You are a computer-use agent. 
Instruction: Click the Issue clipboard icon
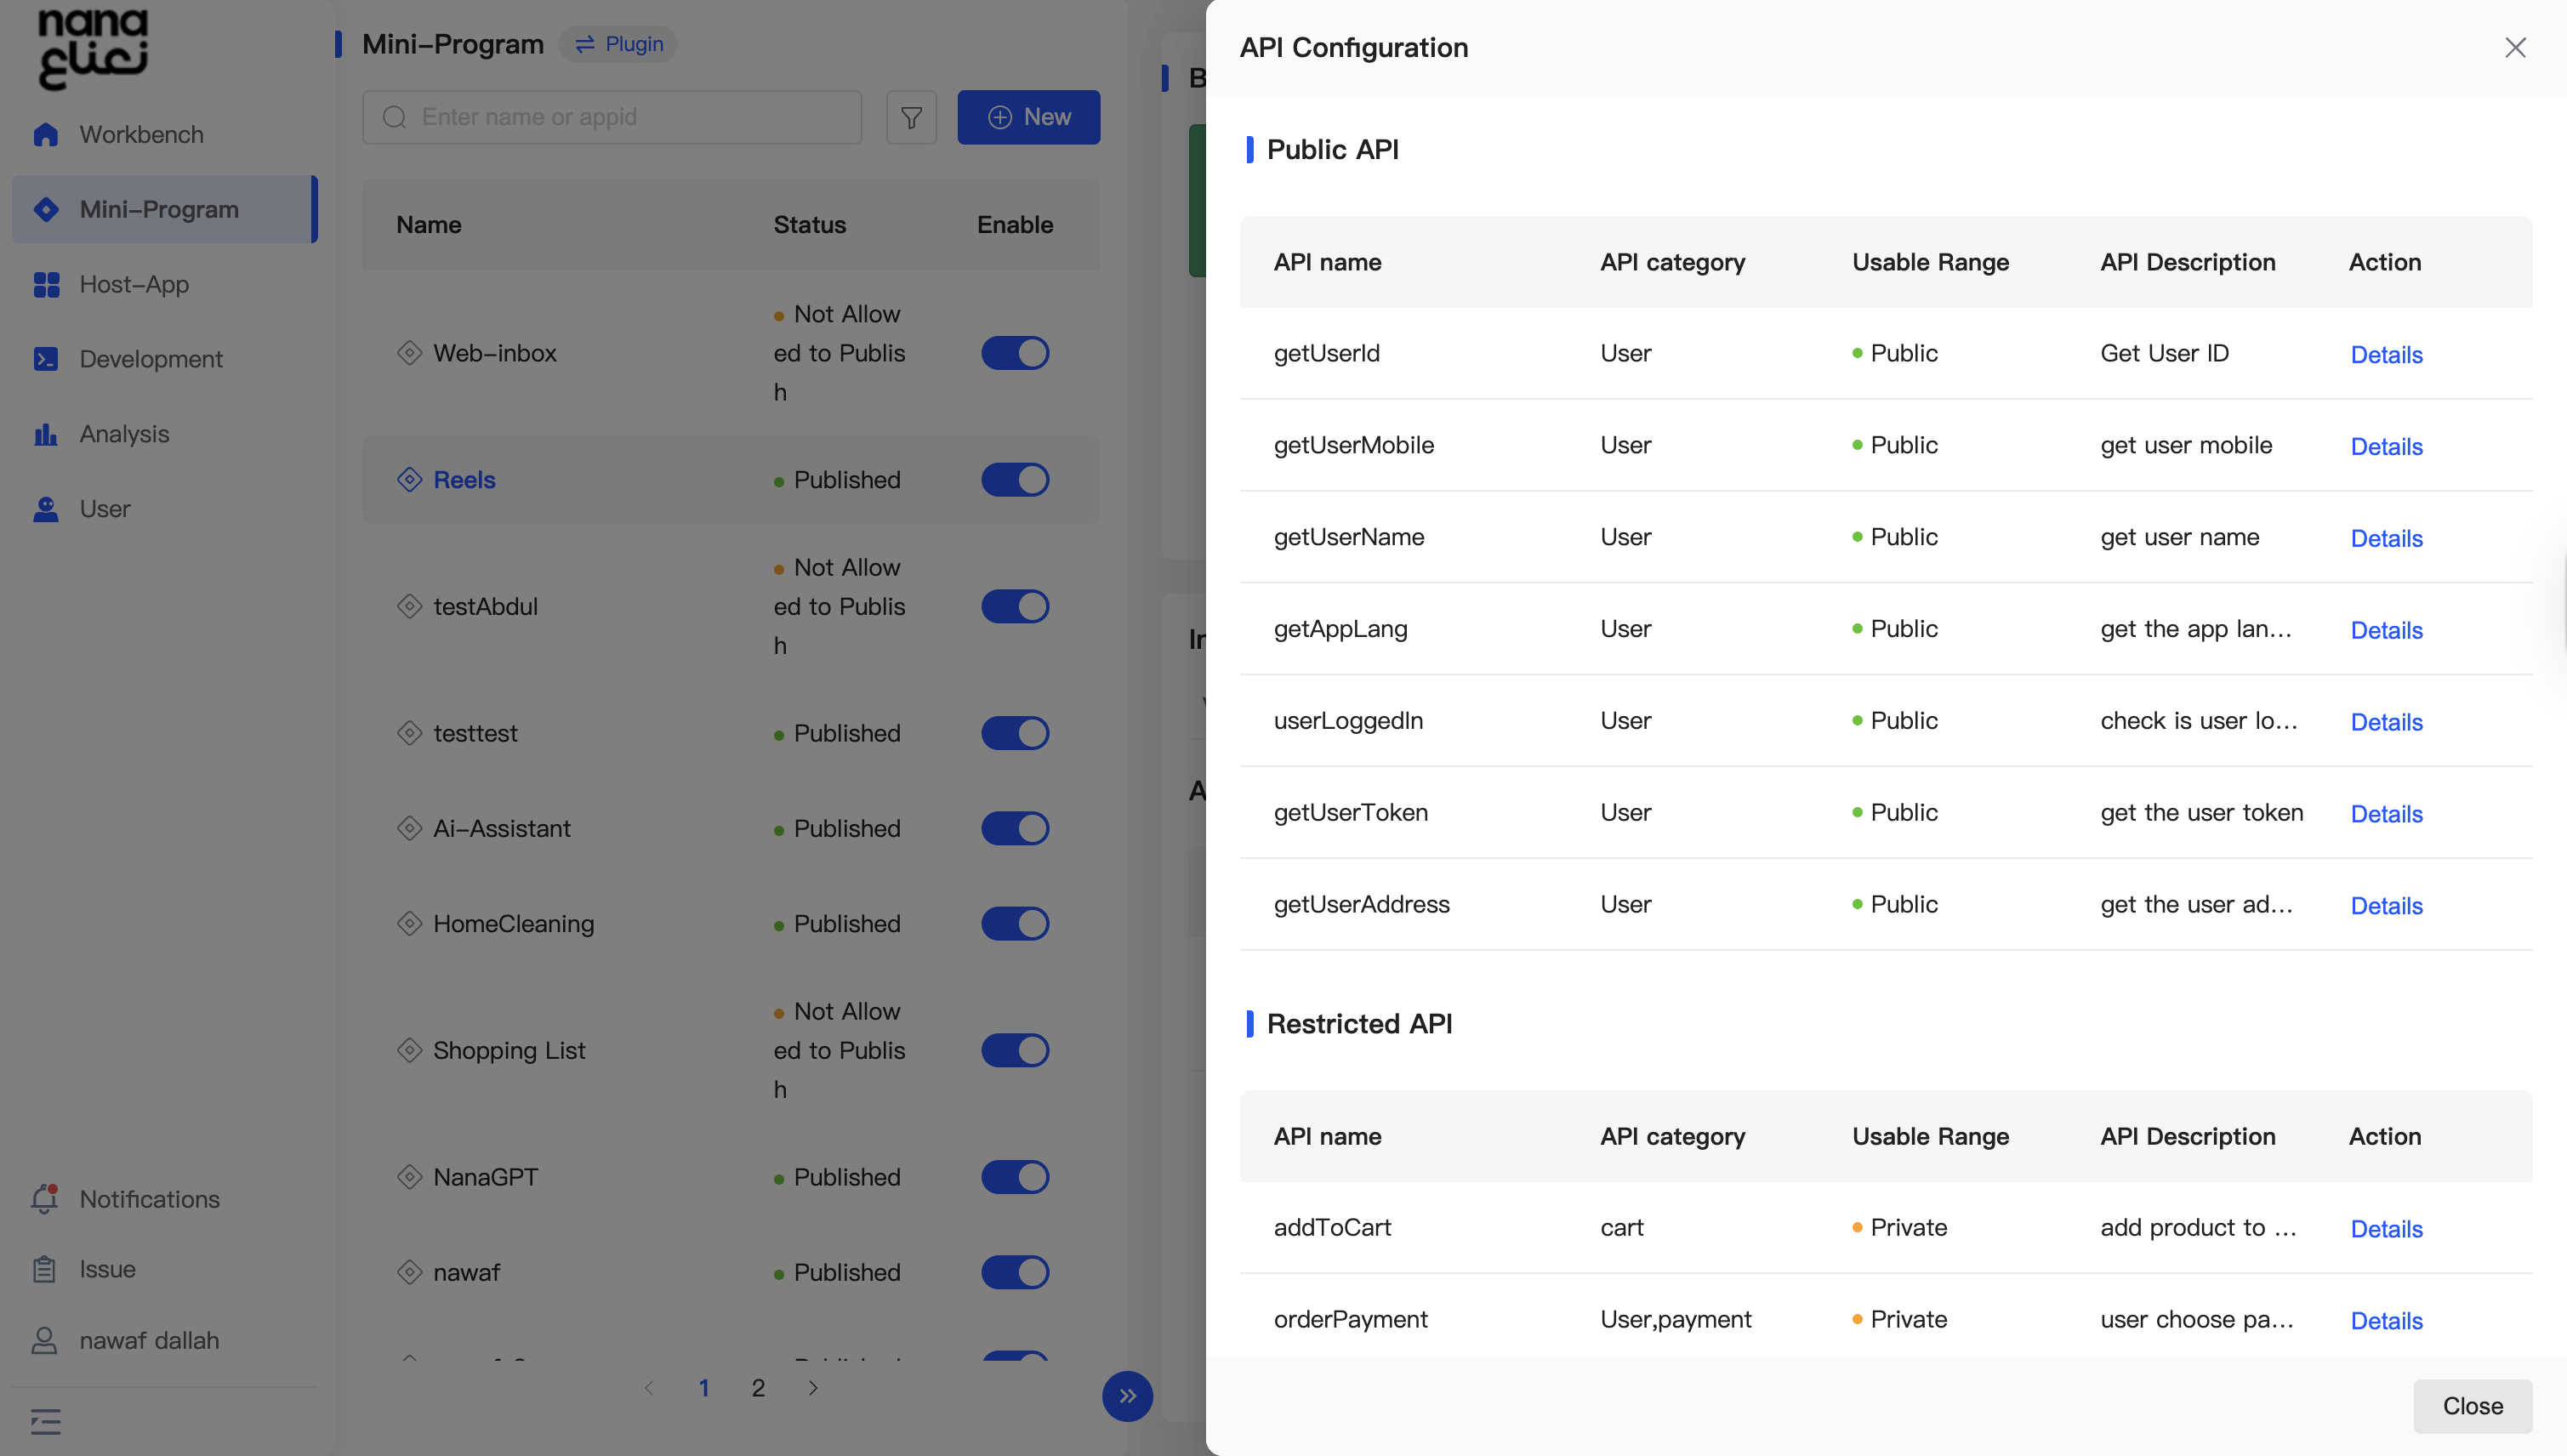[44, 1269]
